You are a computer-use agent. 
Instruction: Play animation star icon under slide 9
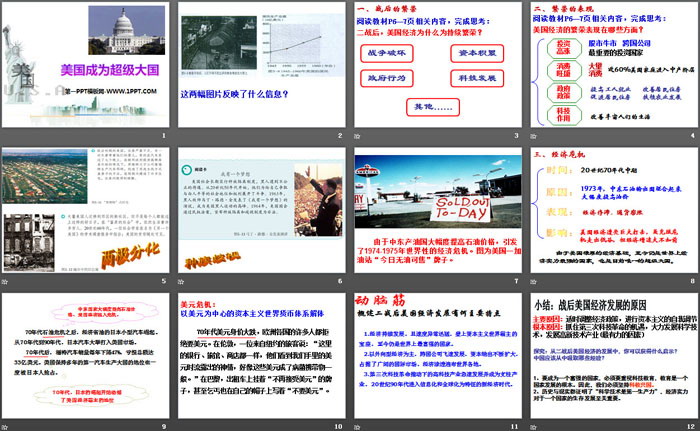tap(5, 427)
